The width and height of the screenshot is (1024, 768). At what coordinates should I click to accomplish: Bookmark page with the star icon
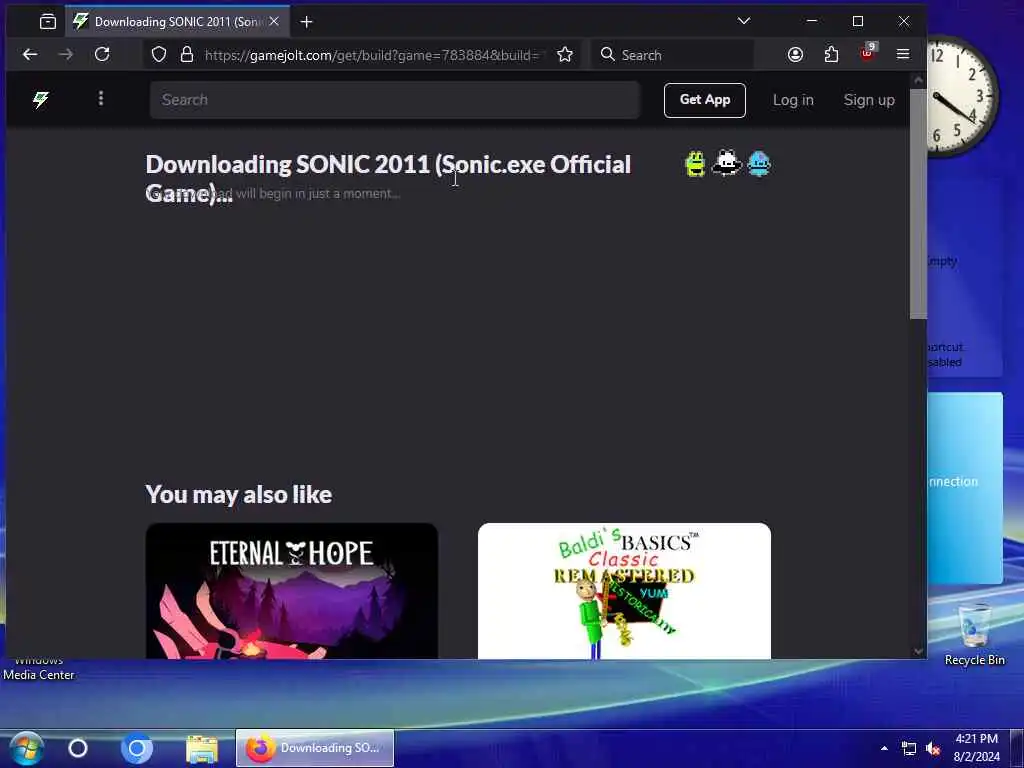(565, 54)
